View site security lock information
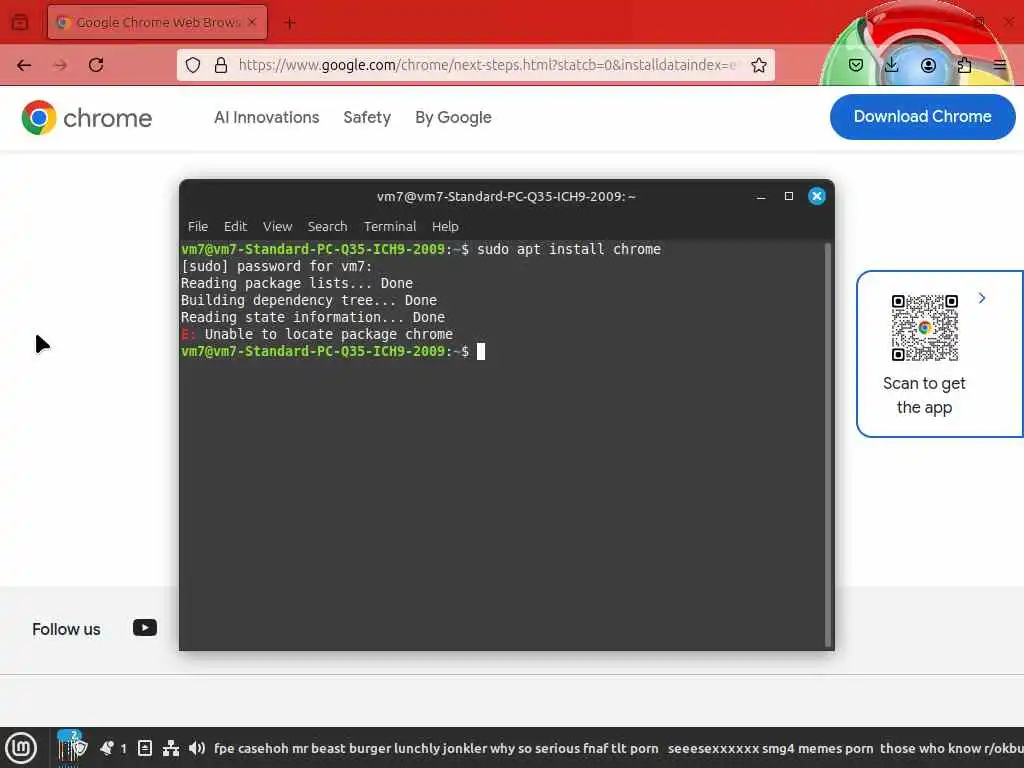1024x768 pixels. pyautogui.click(x=221, y=65)
